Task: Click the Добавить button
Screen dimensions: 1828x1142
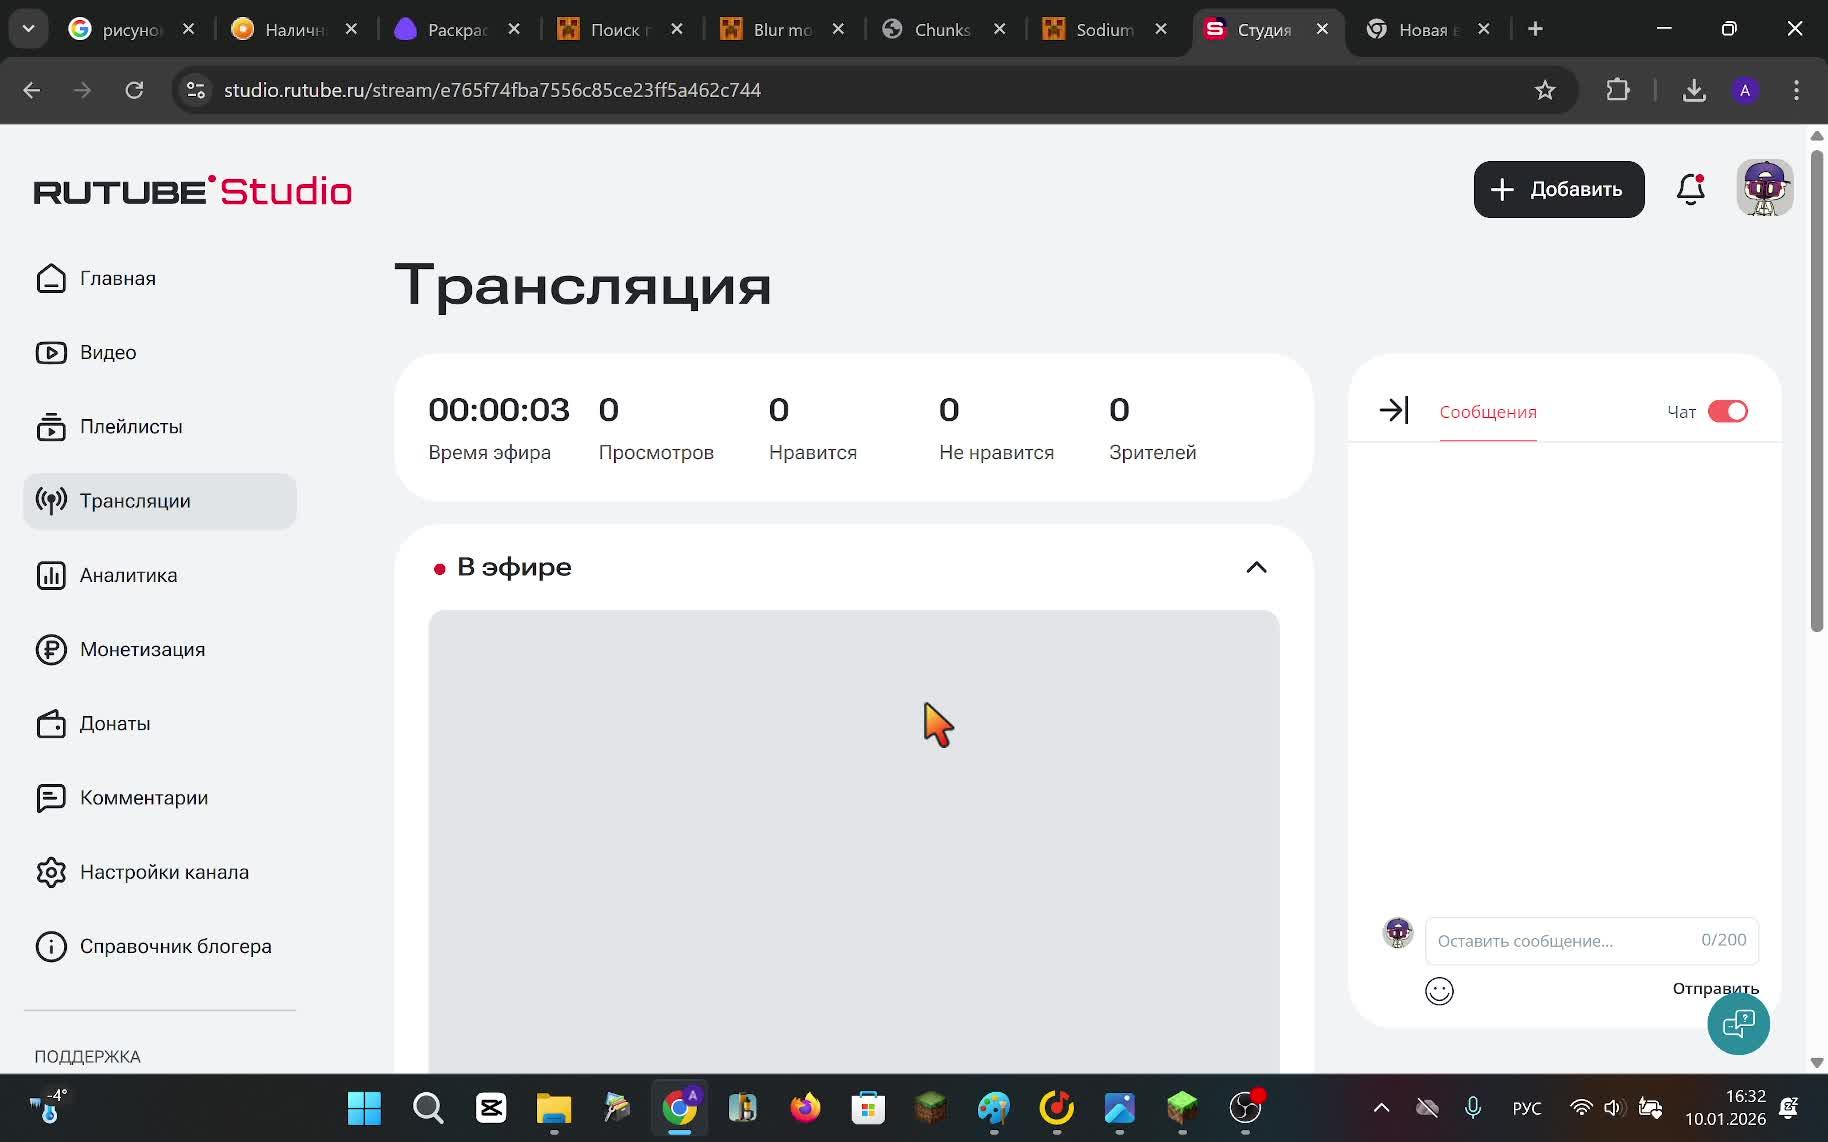Action: [1558, 189]
